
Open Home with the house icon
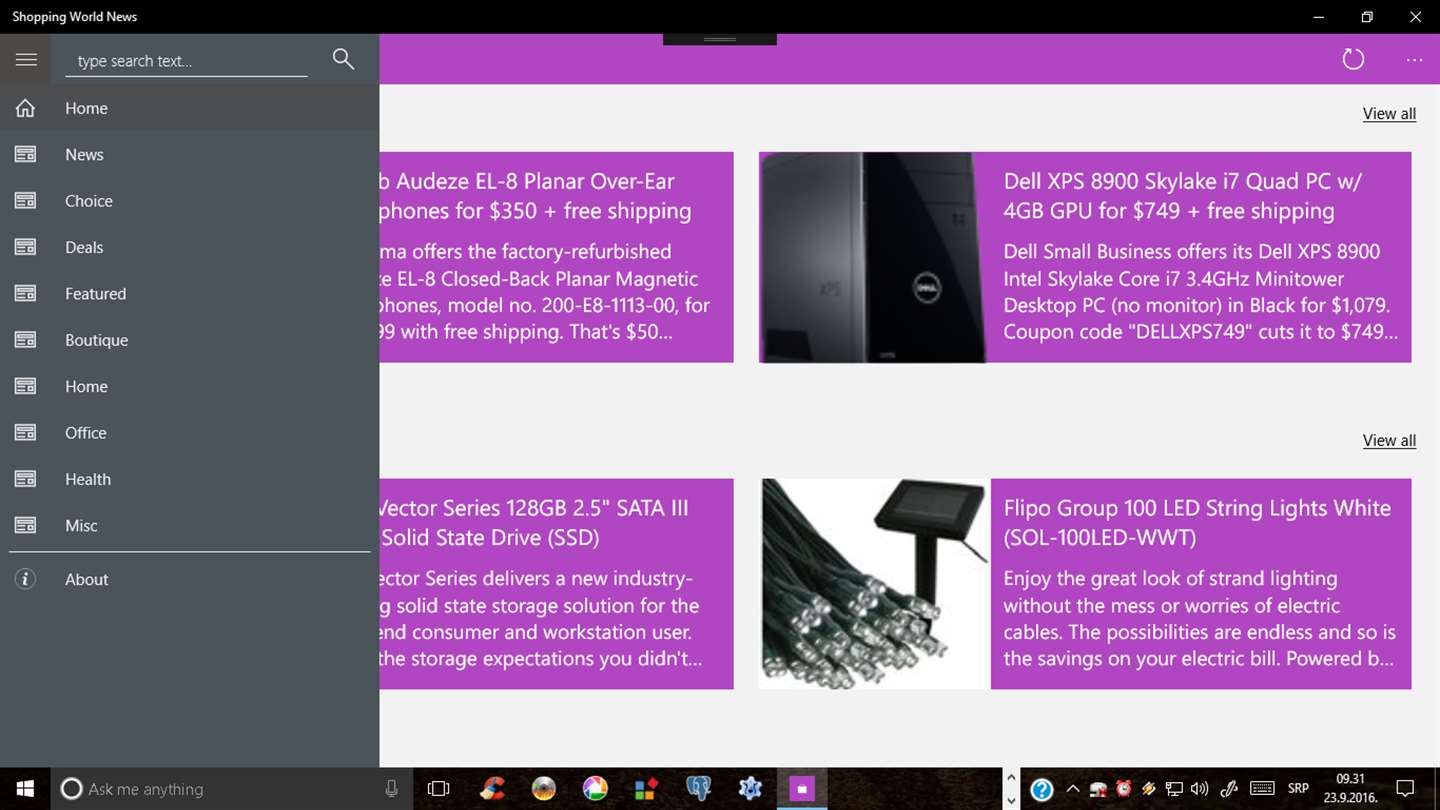click(25, 108)
